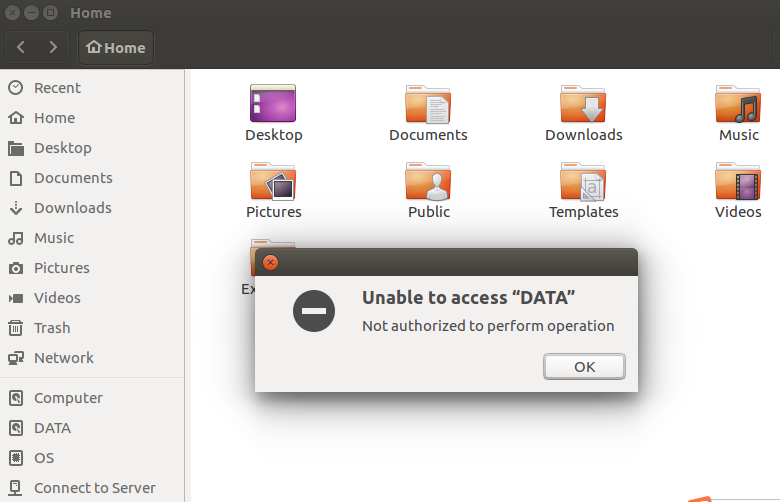Open the Public folder icon
The image size is (780, 502).
pos(428,181)
